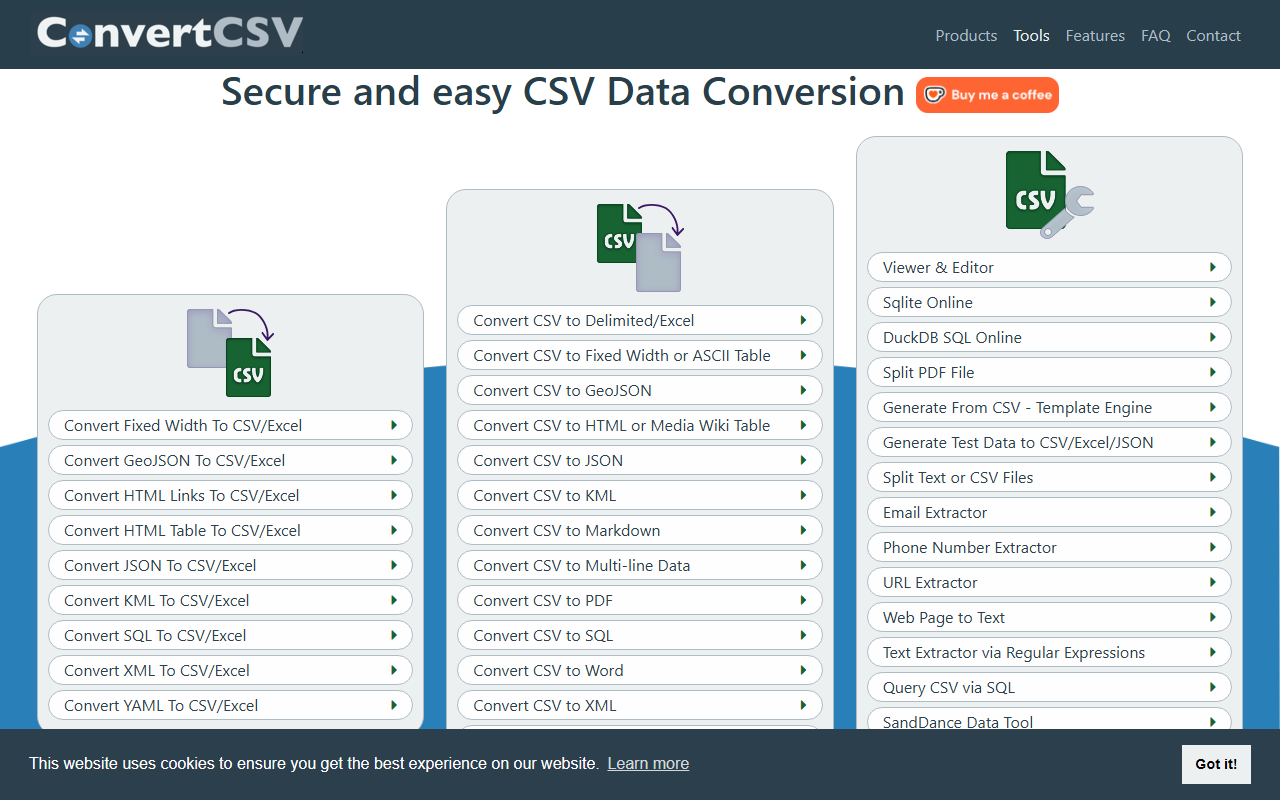
Task: Click arrow on Convert YAML To CSV/Excel
Action: point(394,705)
